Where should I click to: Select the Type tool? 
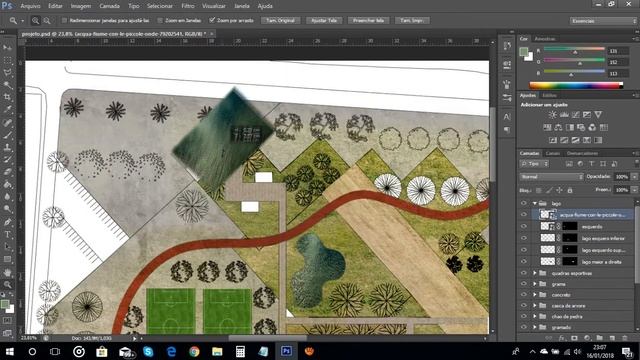click(x=7, y=235)
